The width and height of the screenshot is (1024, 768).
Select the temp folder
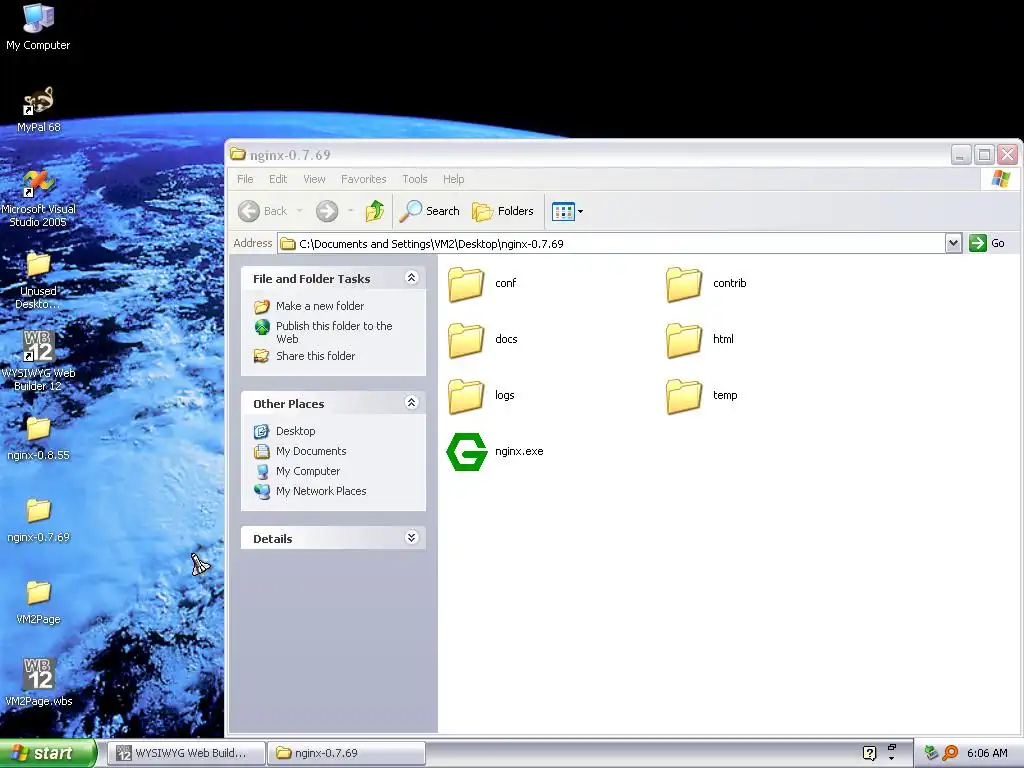point(702,396)
